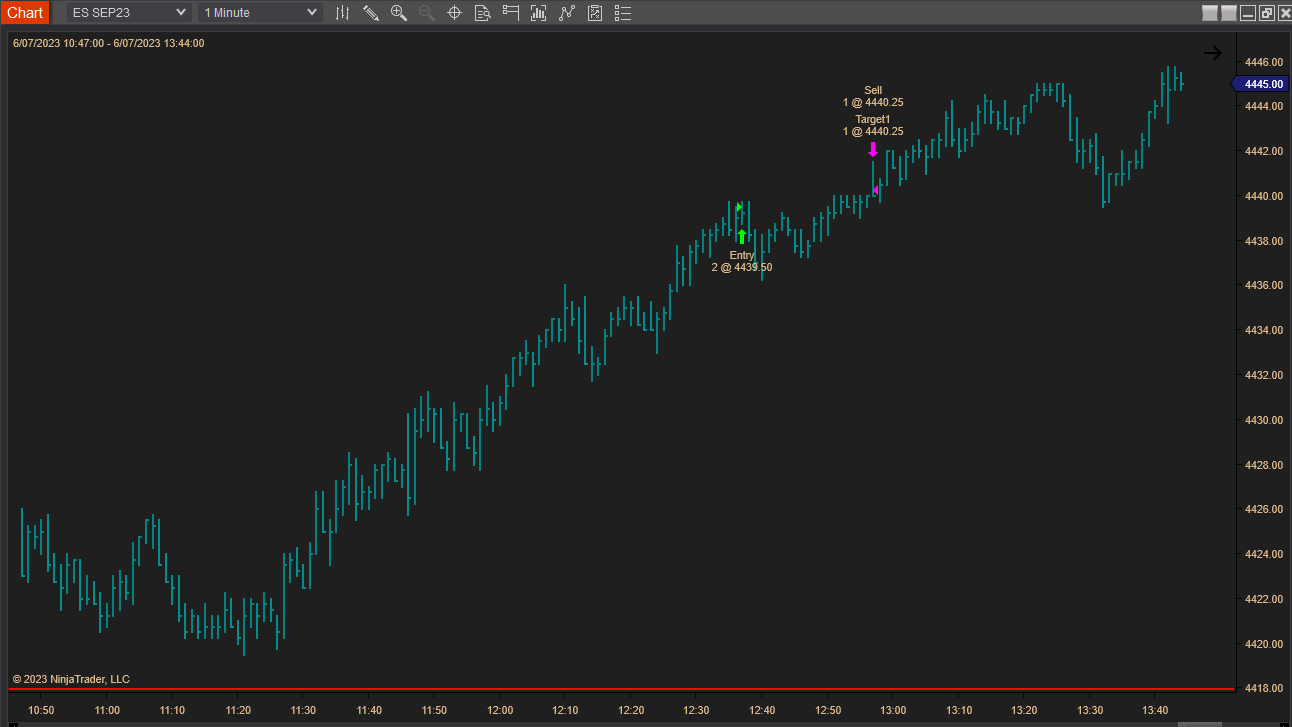Click the "Entry" order label
The image size is (1292, 727).
pos(742,255)
